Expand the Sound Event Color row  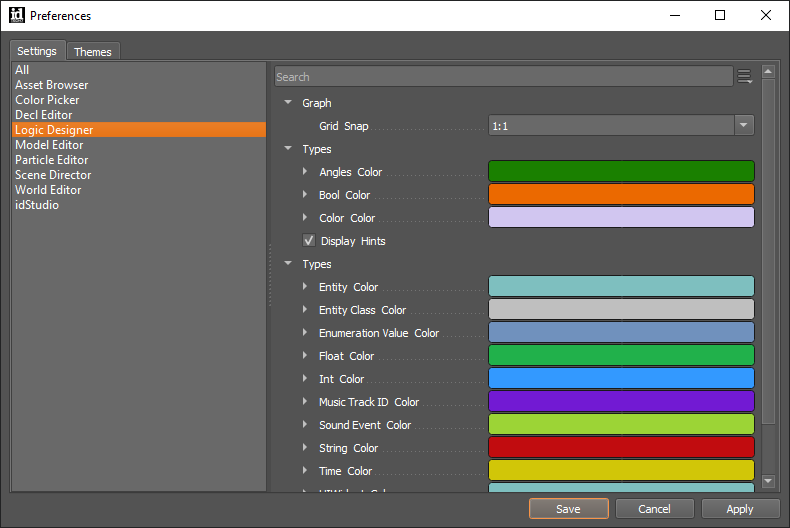click(305, 425)
